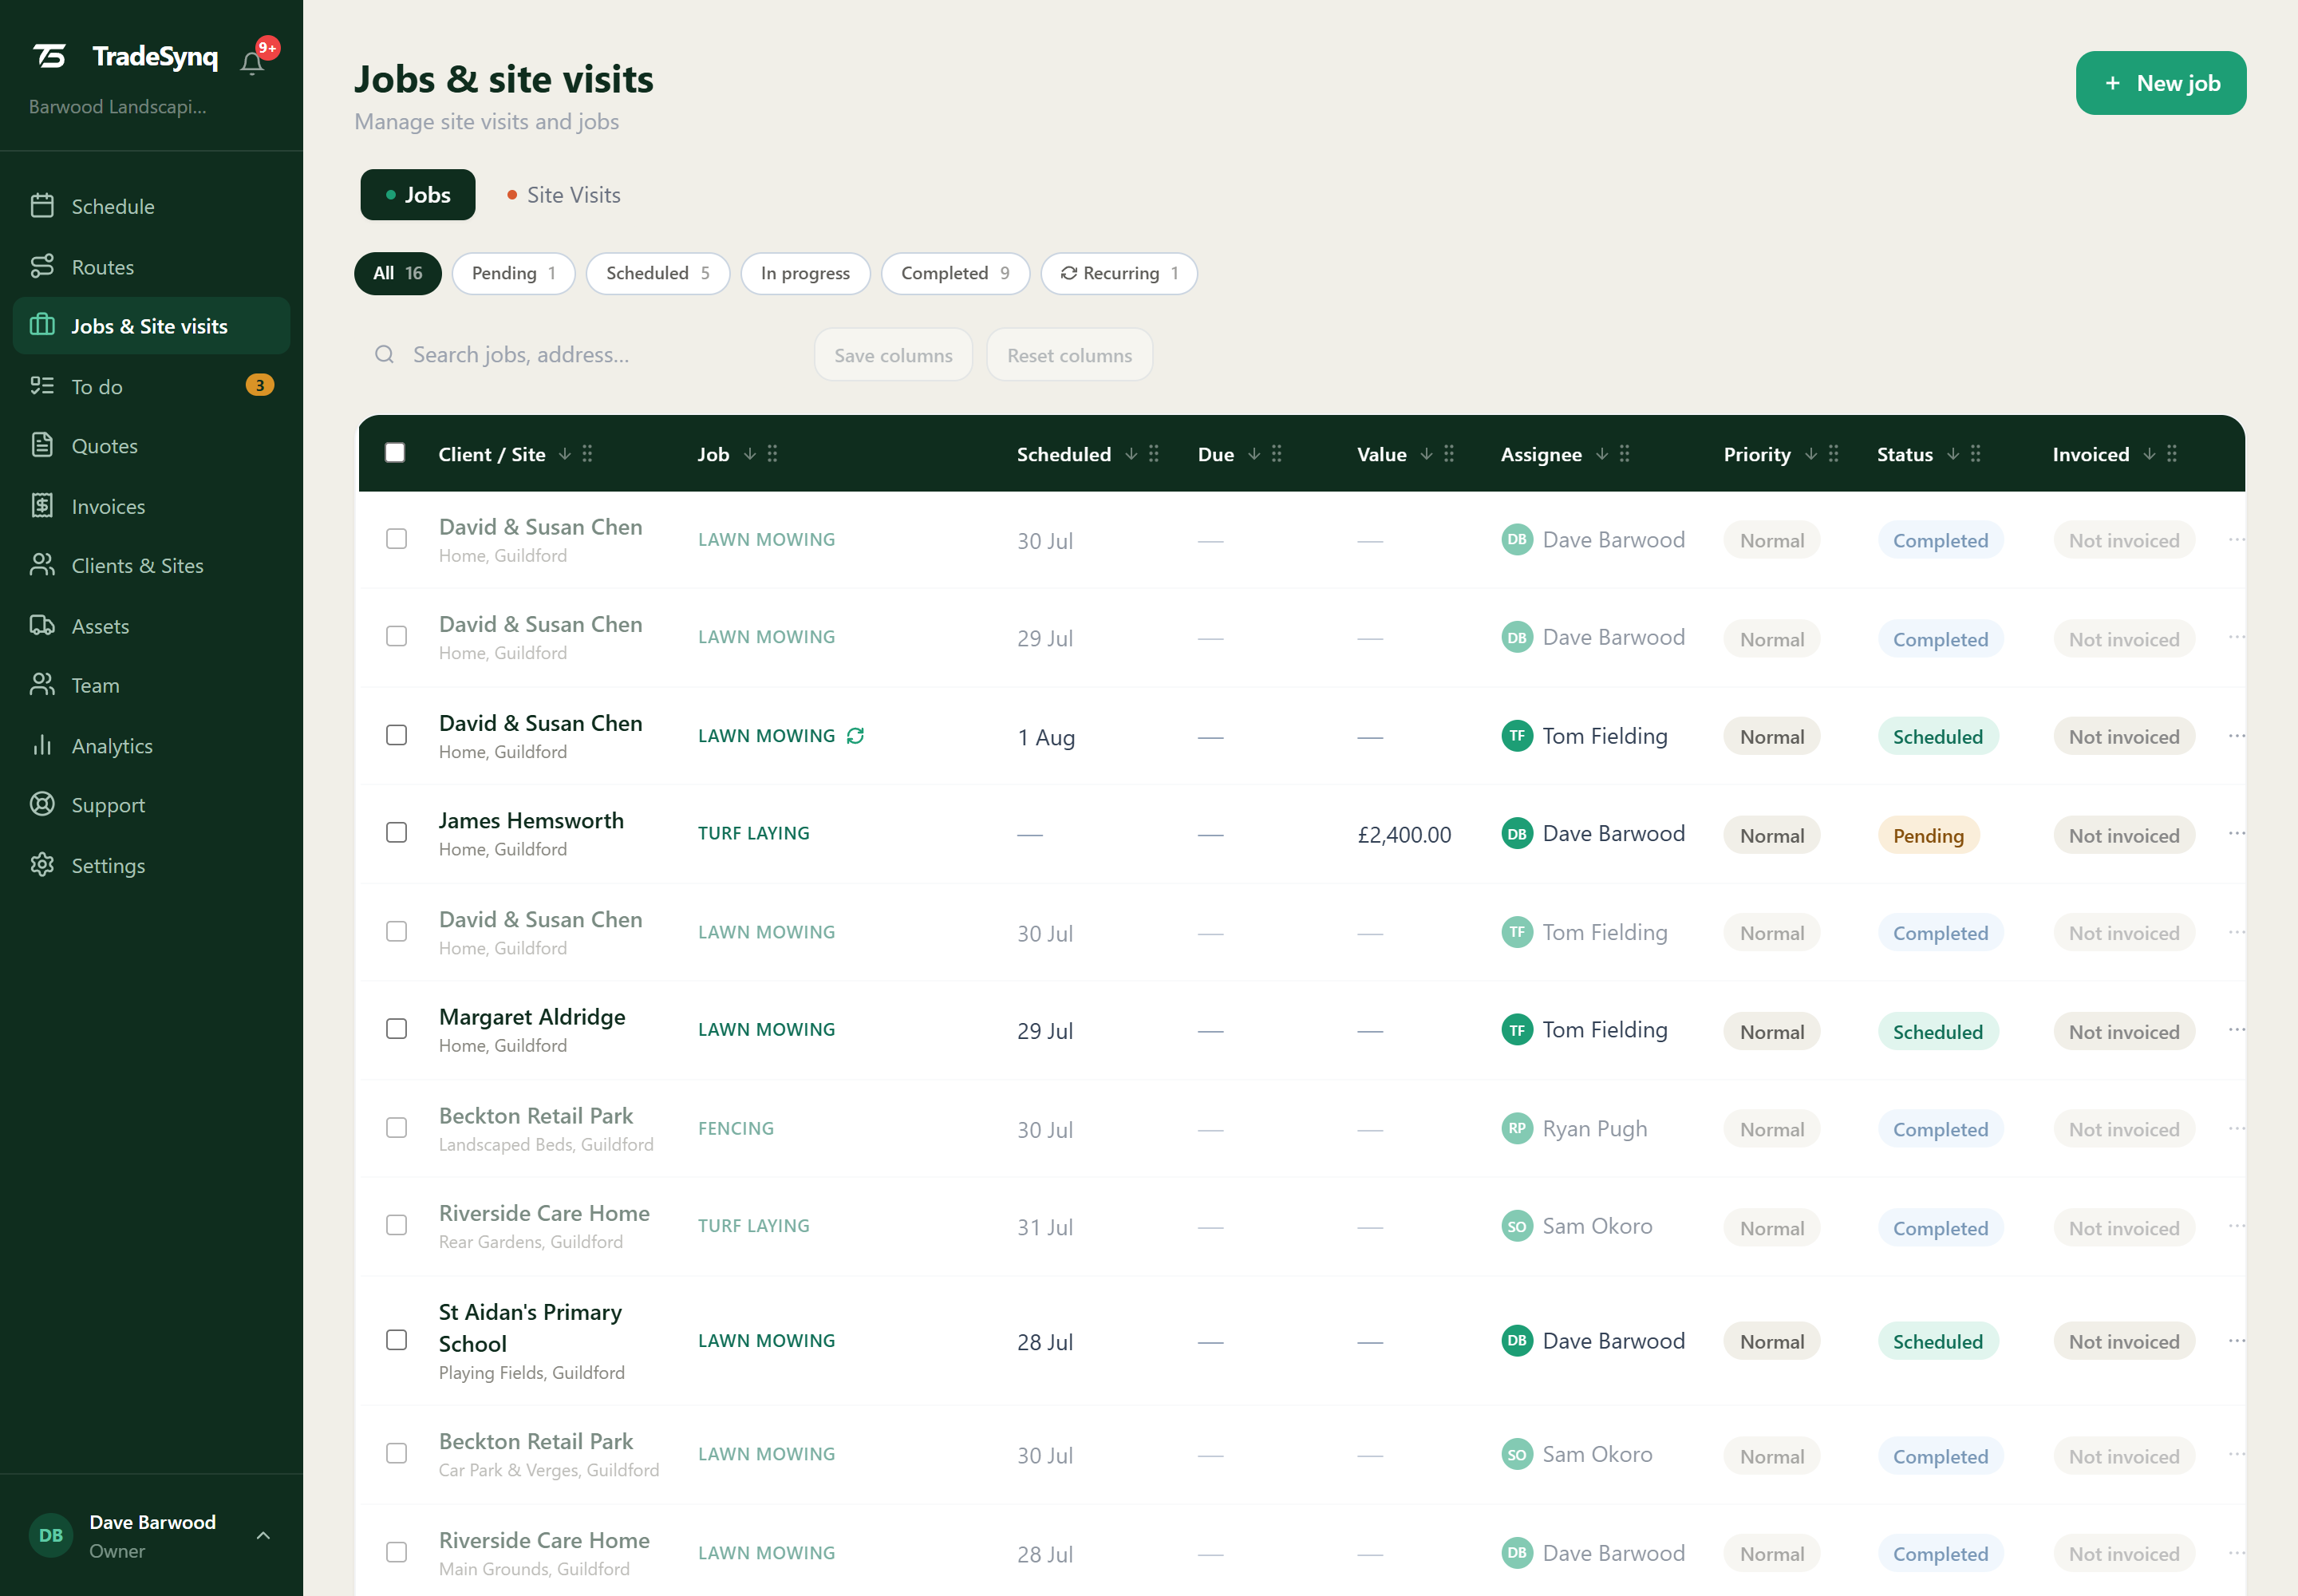
Task: Filter by Scheduled jobs
Action: point(658,273)
